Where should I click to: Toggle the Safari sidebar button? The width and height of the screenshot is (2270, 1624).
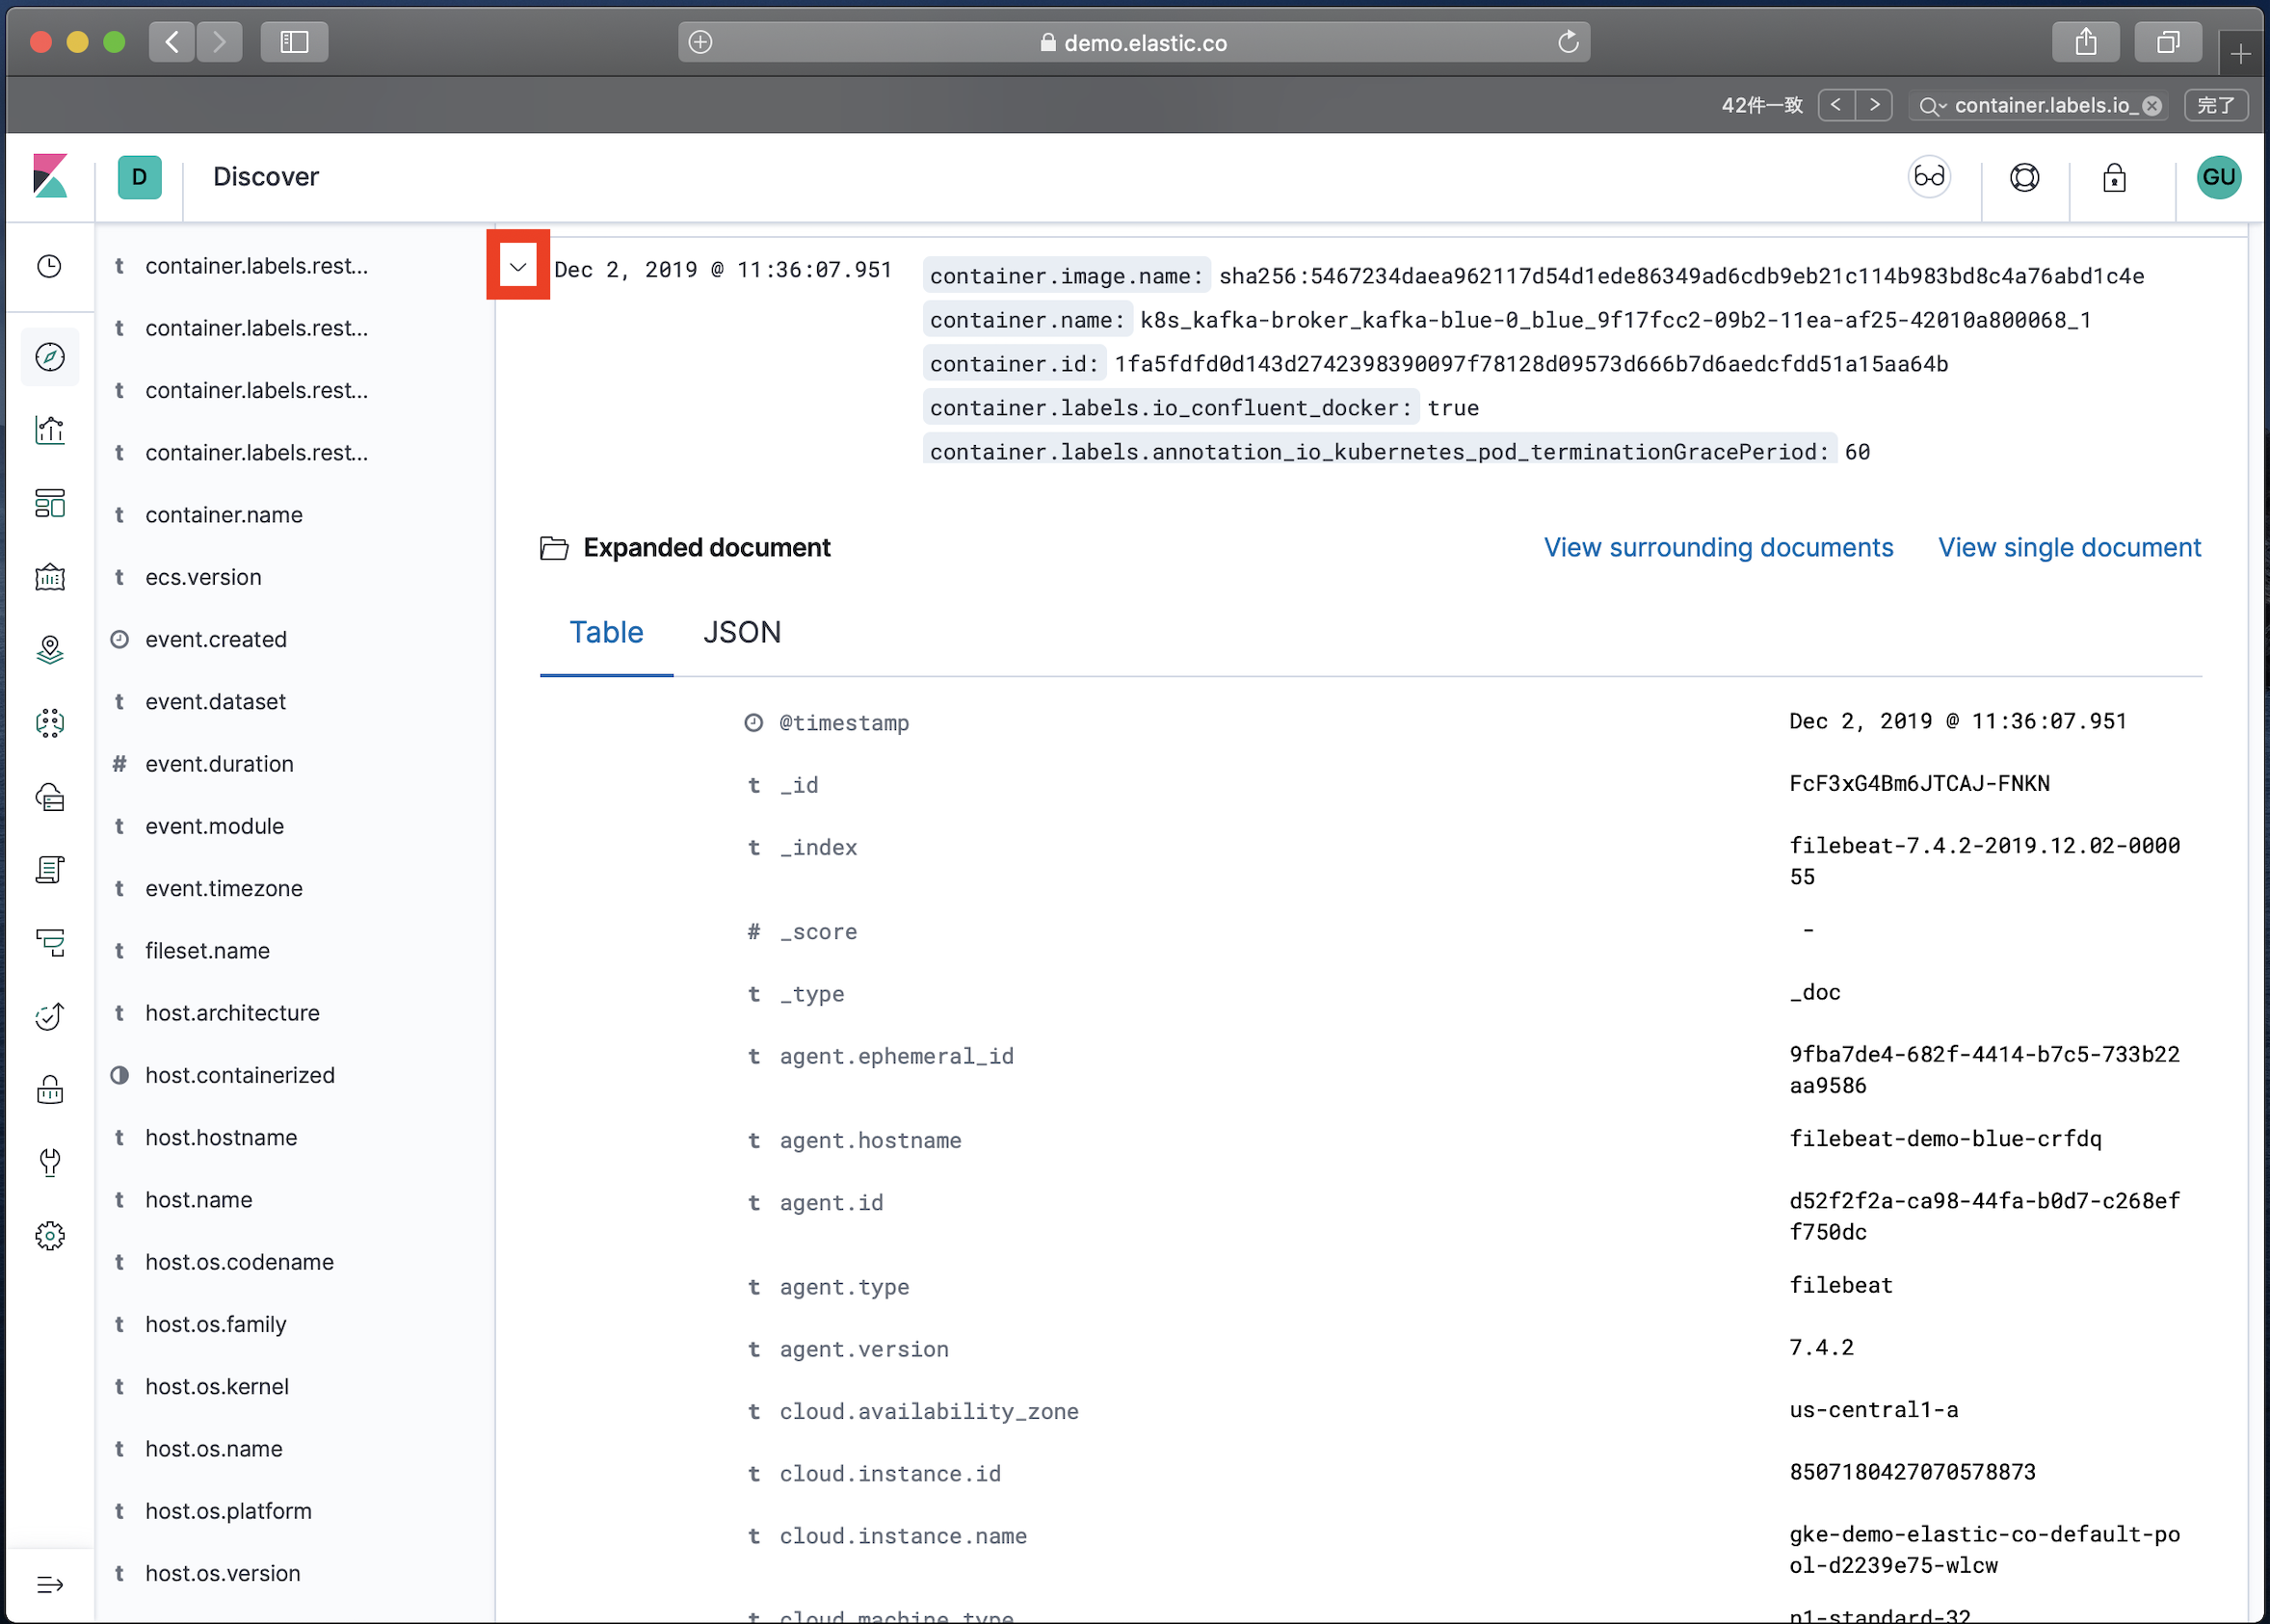pos(294,42)
